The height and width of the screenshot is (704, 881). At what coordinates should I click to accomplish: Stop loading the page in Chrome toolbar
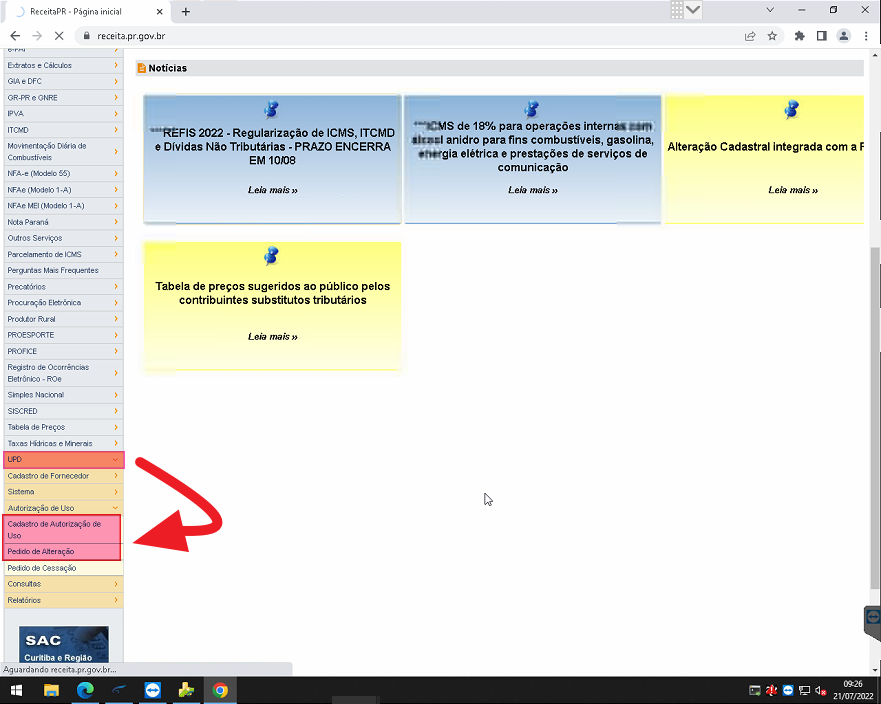tap(60, 36)
